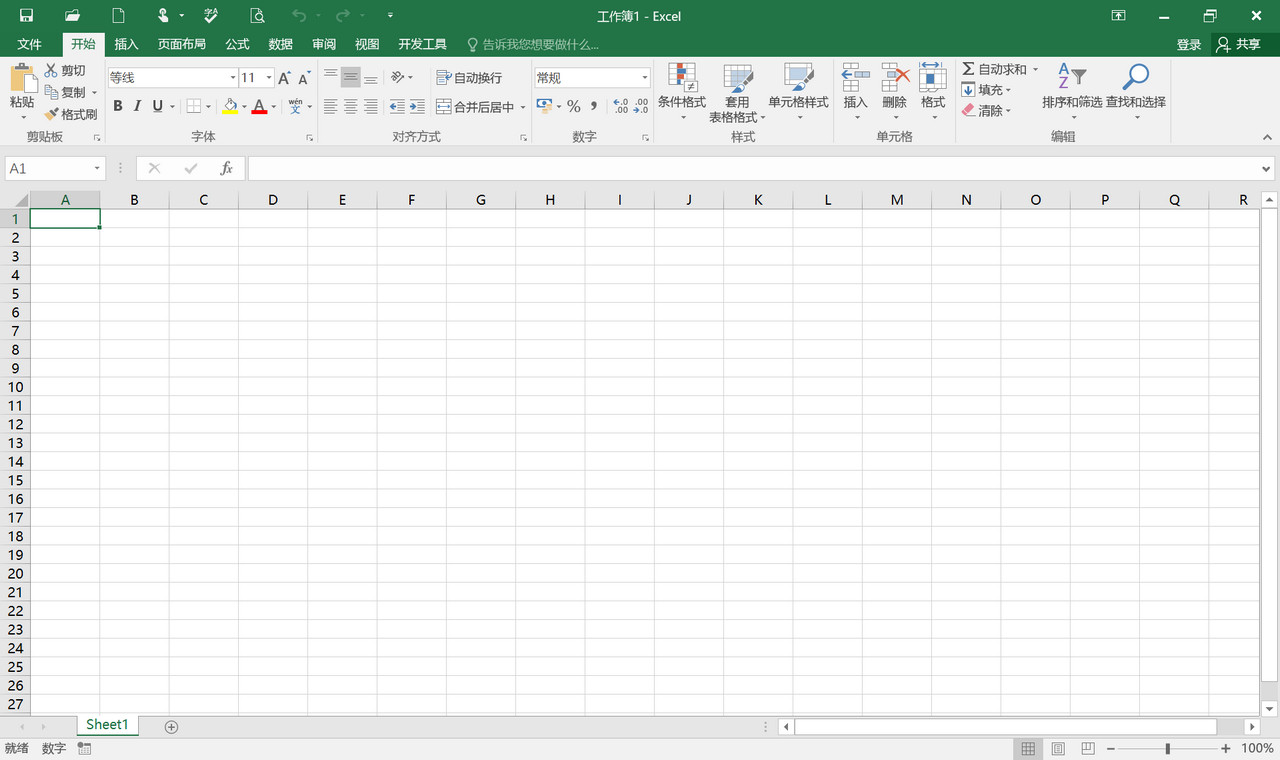Switch to the Data (数据) tab
This screenshot has width=1280, height=760.
[281, 44]
